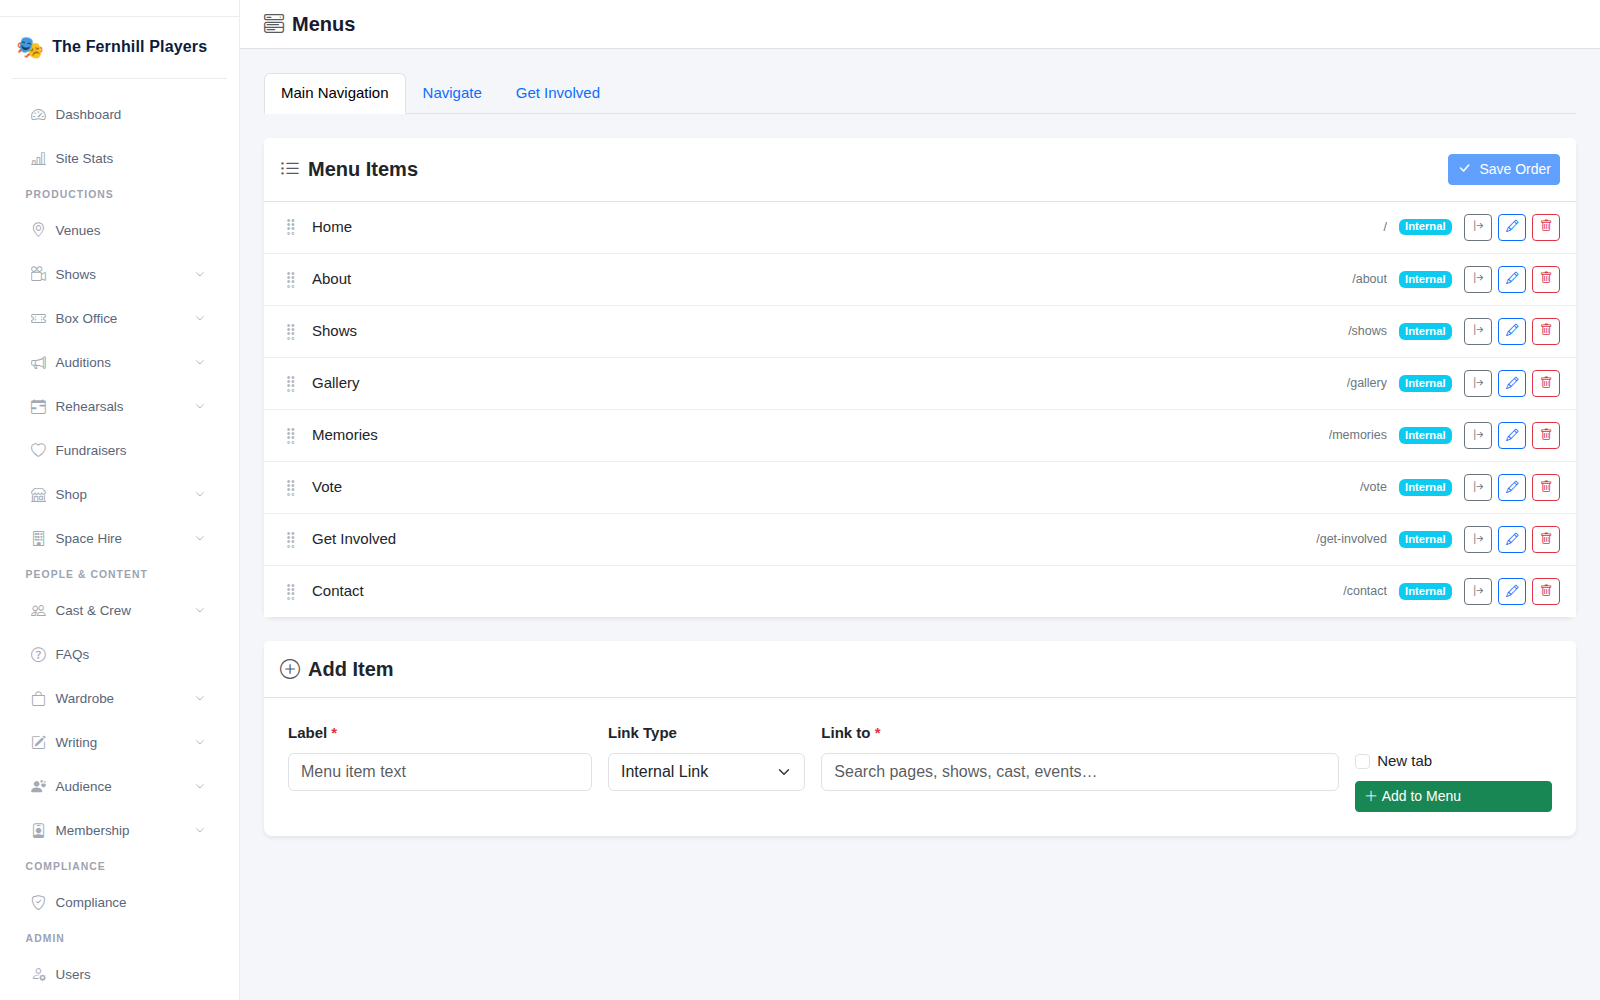Edit the Home menu item
The image size is (1600, 1000).
(1512, 227)
